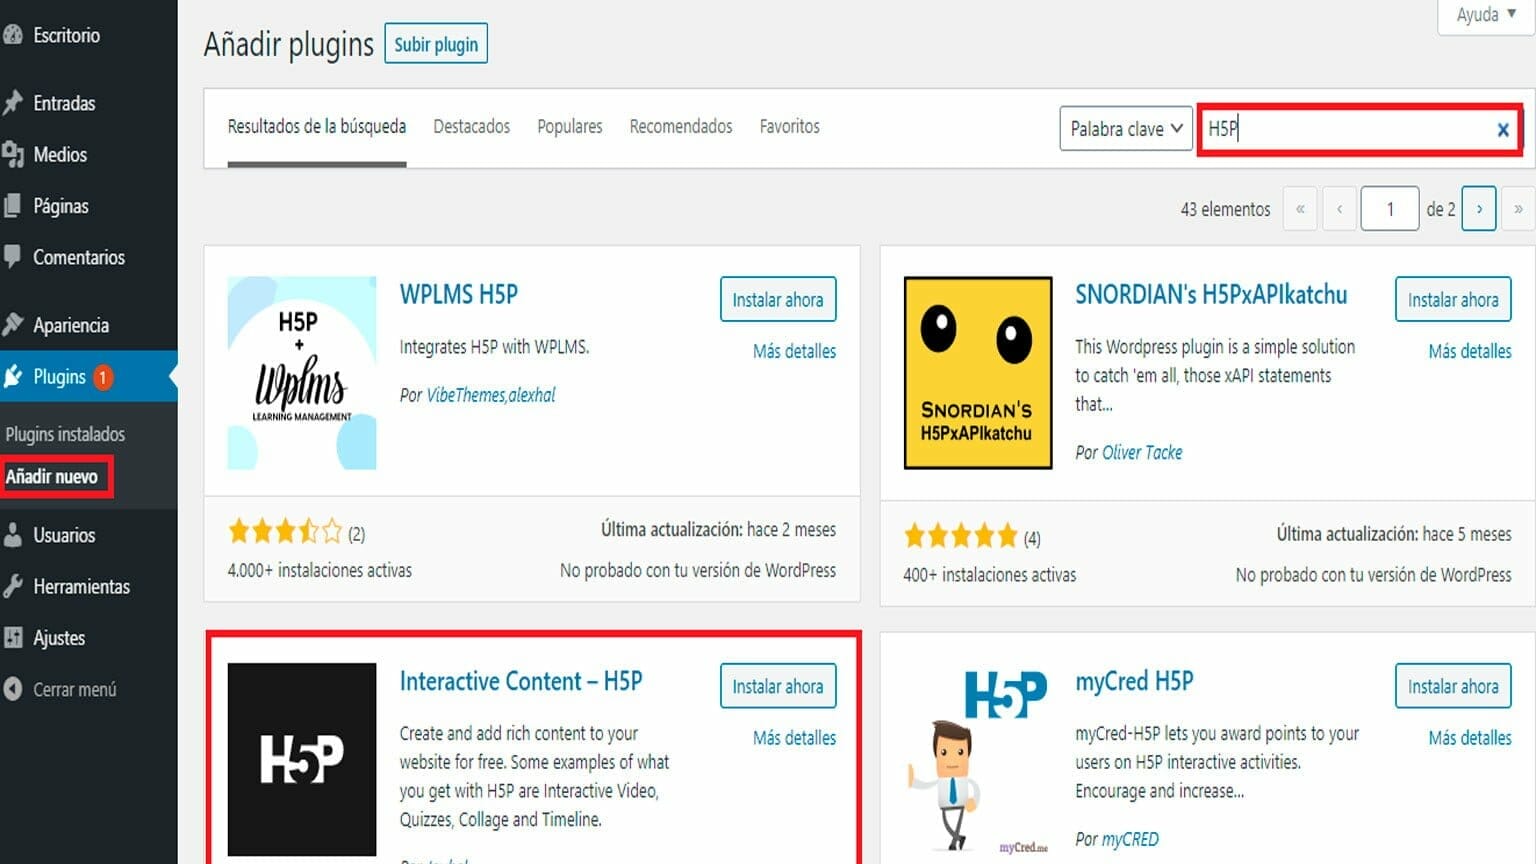Clear the H5P search with the X icon
This screenshot has width=1536, height=864.
point(1503,129)
